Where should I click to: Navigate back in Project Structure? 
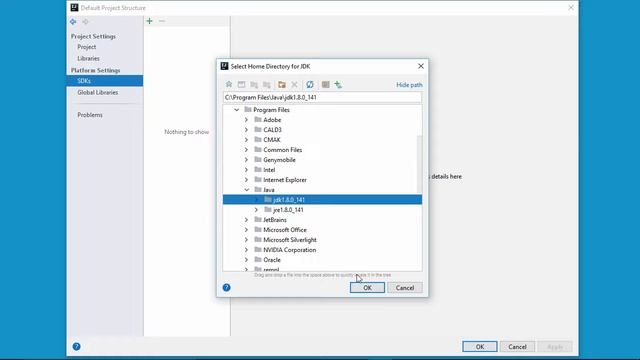pos(73,22)
